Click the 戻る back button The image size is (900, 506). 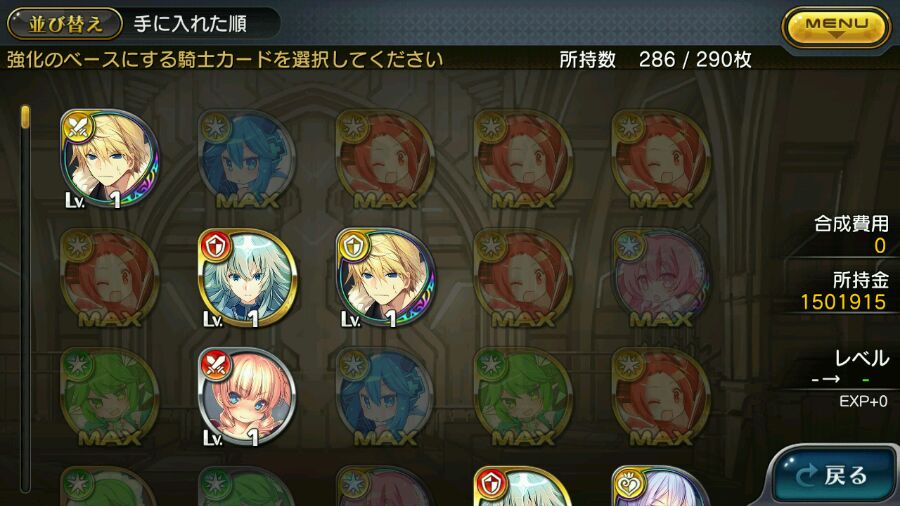pos(832,475)
